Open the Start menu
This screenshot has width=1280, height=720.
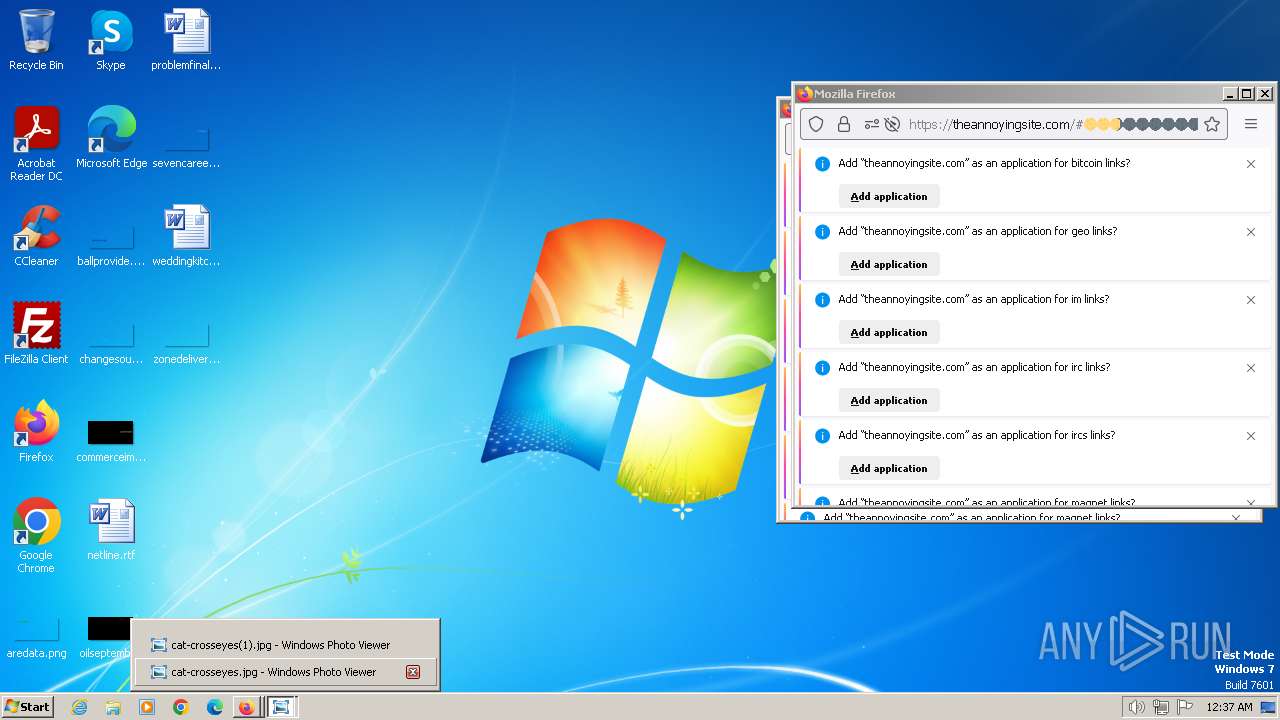click(27, 707)
